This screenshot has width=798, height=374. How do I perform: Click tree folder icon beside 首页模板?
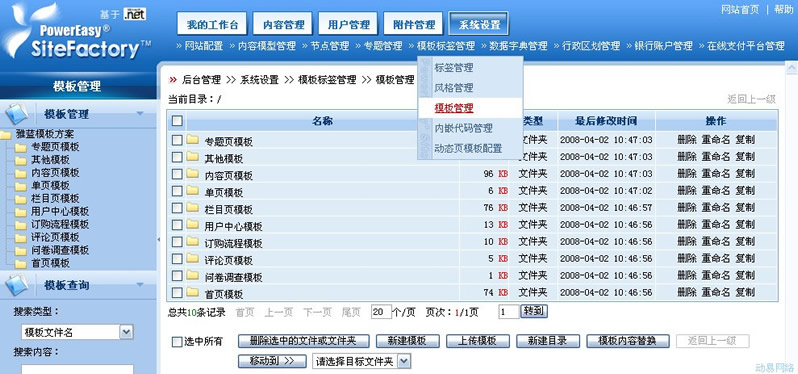[x=20, y=264]
